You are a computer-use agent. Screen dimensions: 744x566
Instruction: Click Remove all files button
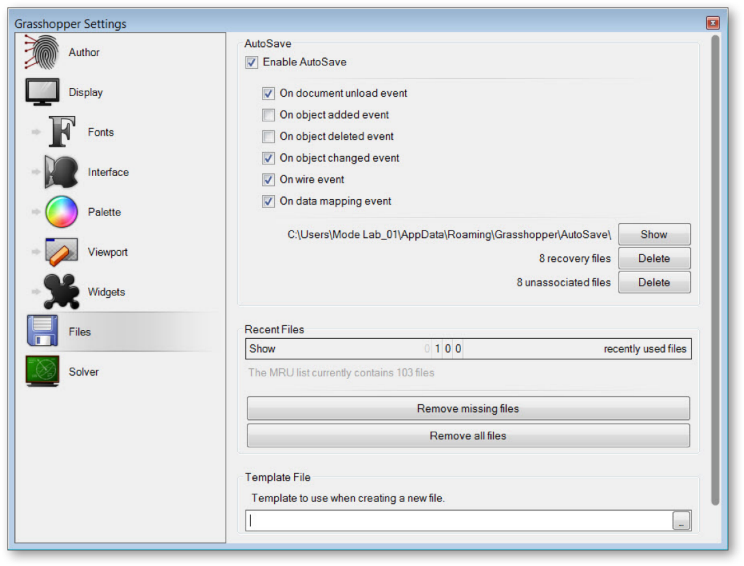[x=468, y=436]
